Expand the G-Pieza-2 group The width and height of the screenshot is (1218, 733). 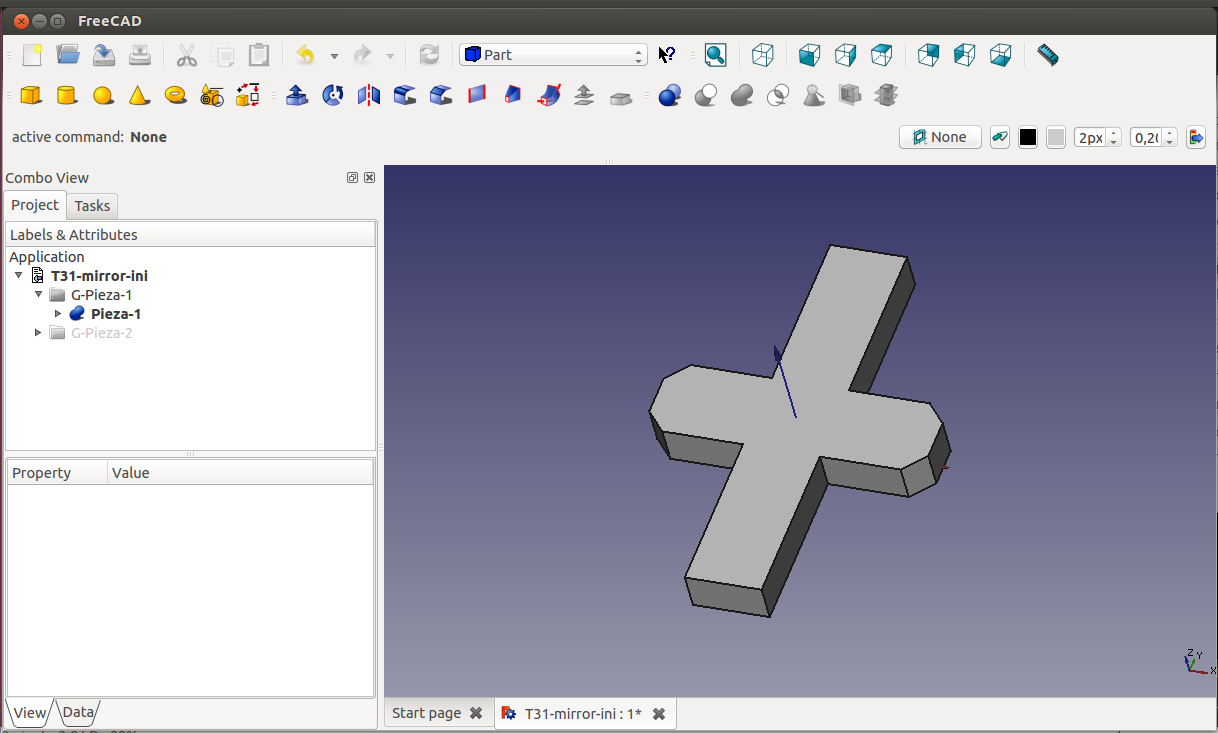click(x=39, y=333)
